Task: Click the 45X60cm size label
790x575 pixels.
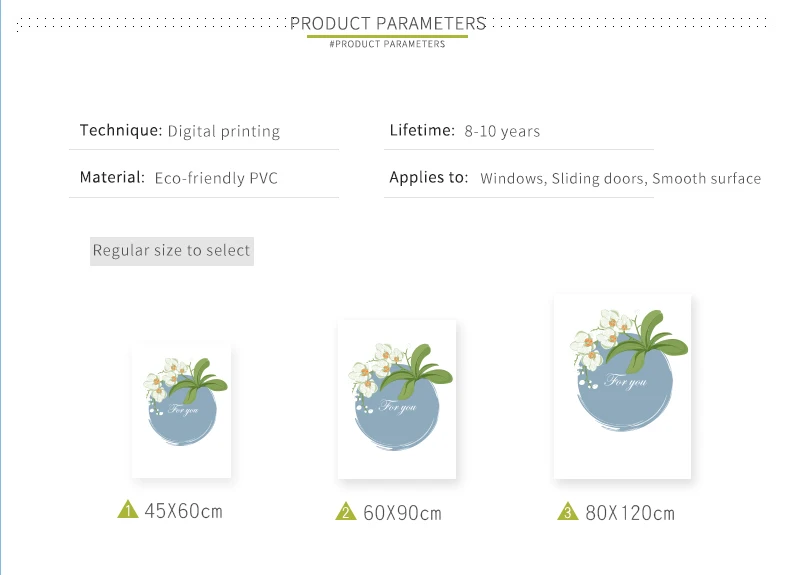Action: (x=183, y=511)
